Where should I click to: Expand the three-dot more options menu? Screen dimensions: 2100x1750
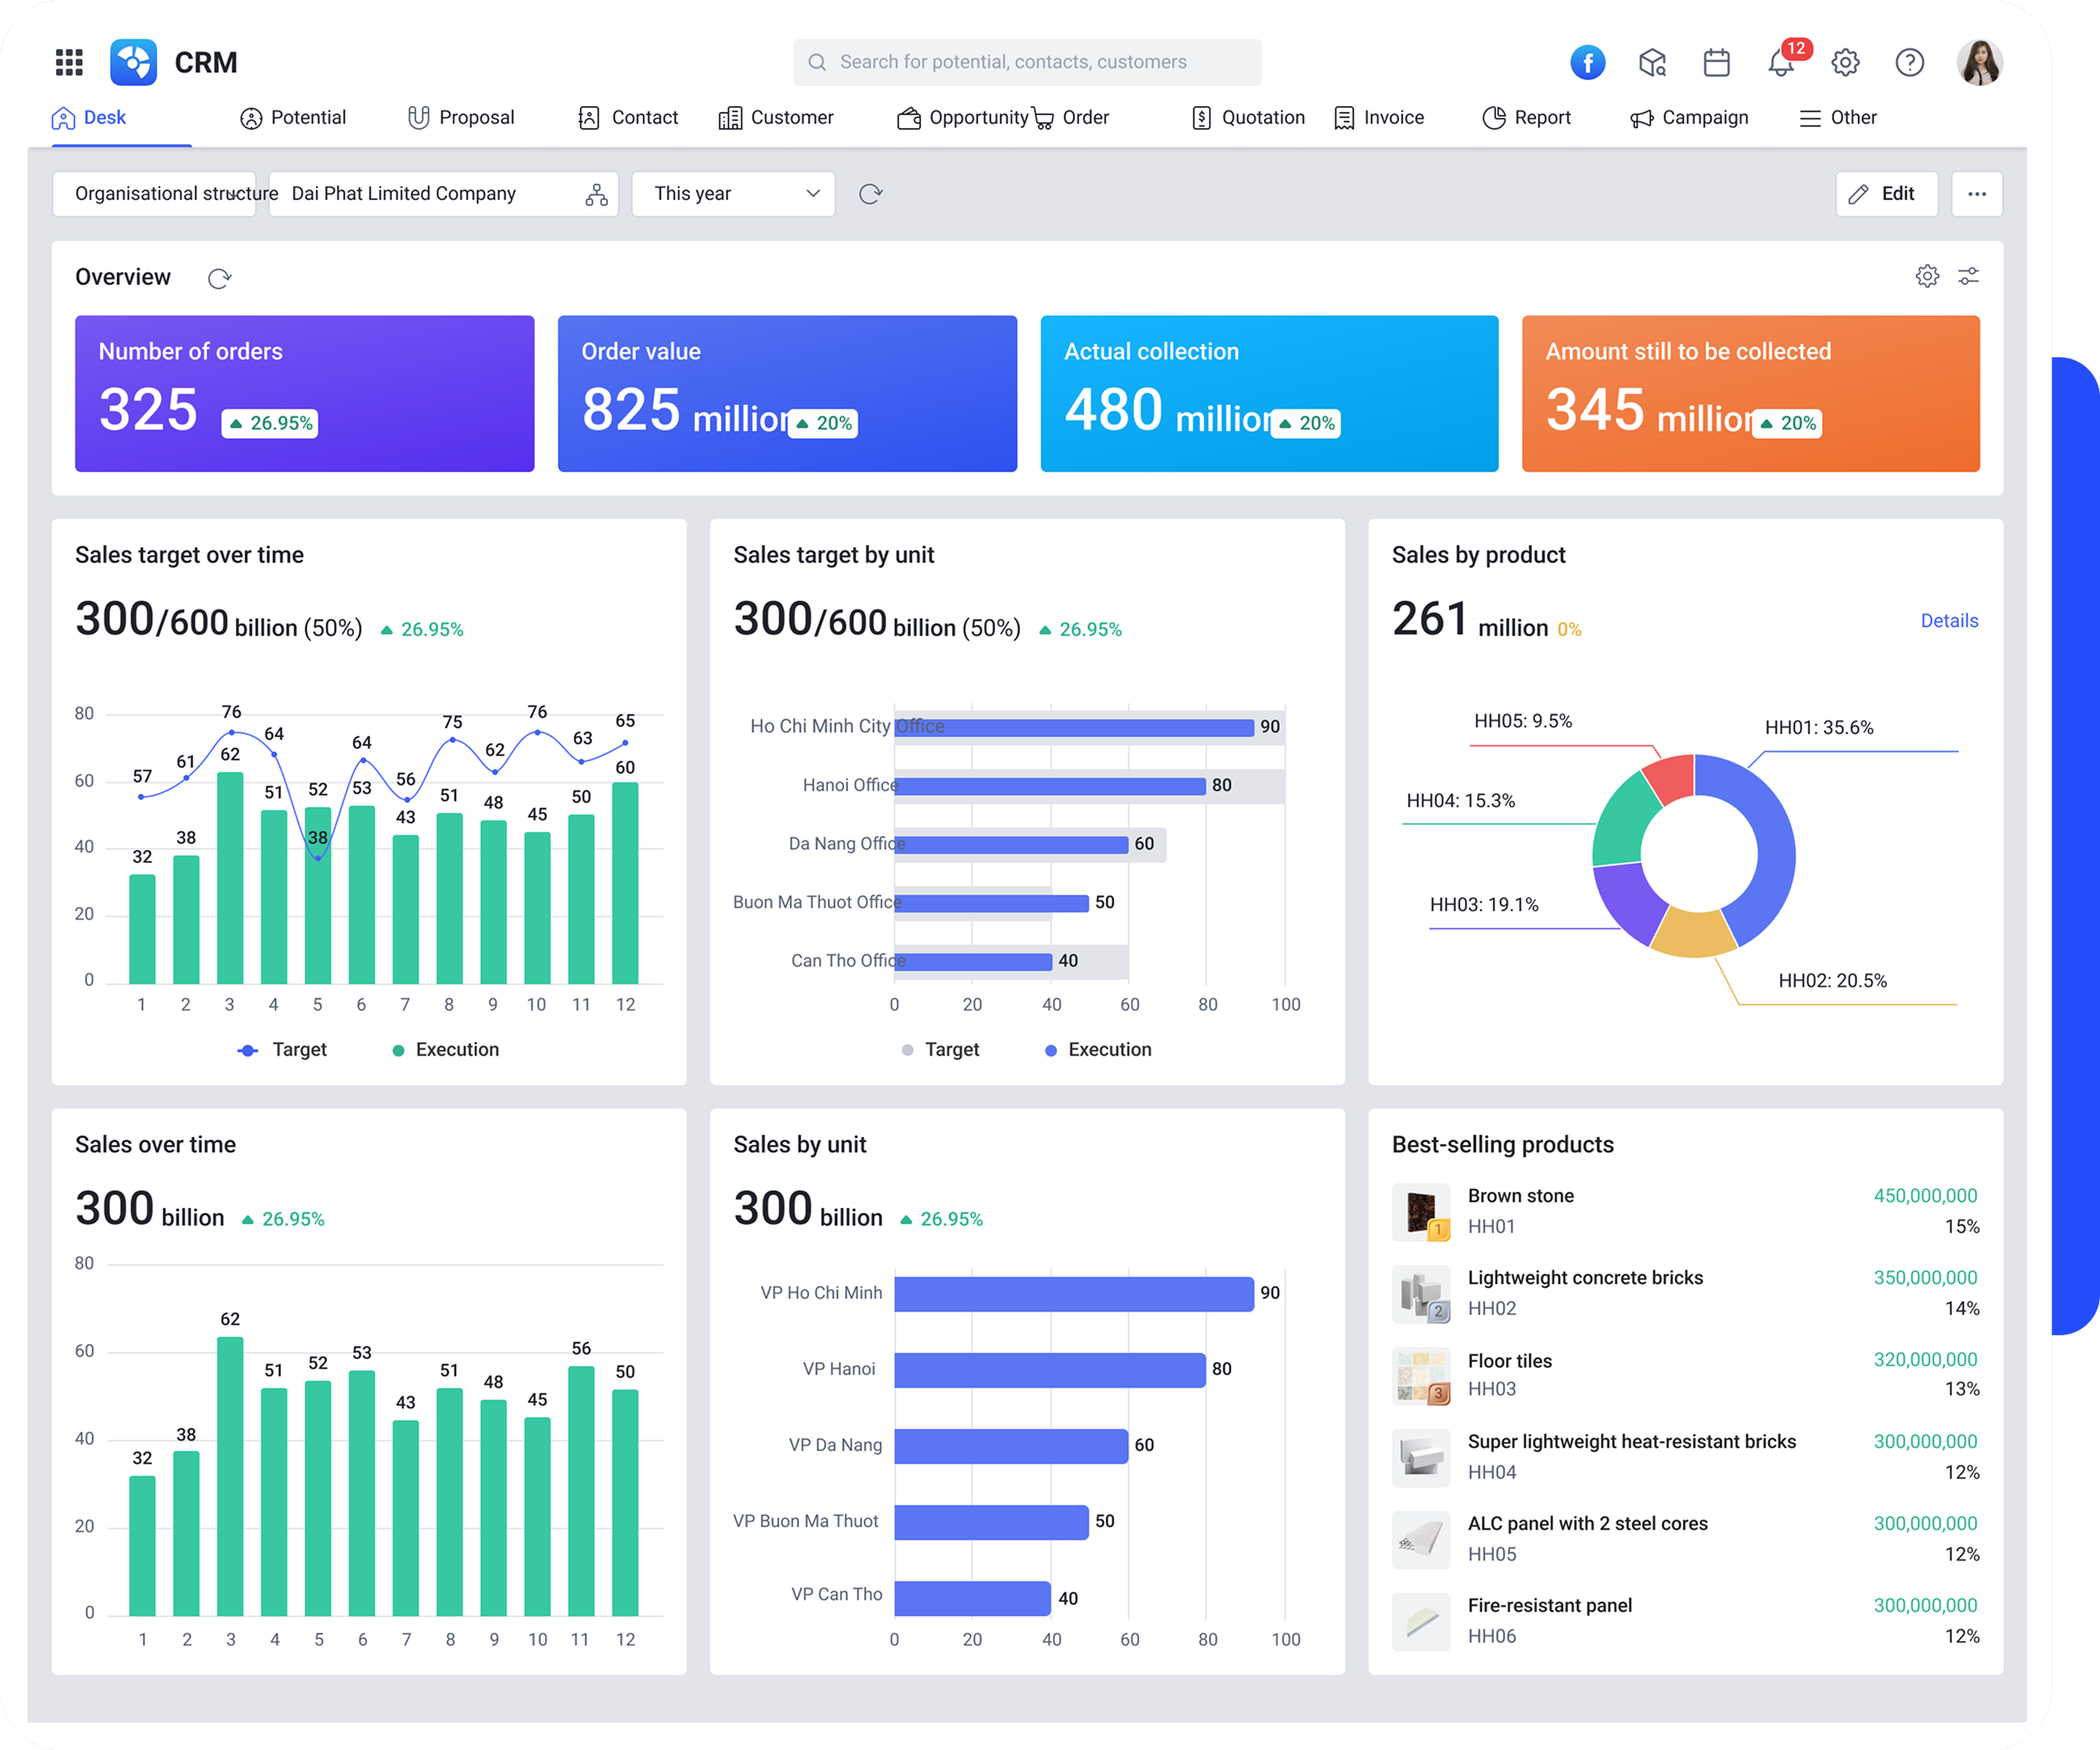[x=1976, y=193]
